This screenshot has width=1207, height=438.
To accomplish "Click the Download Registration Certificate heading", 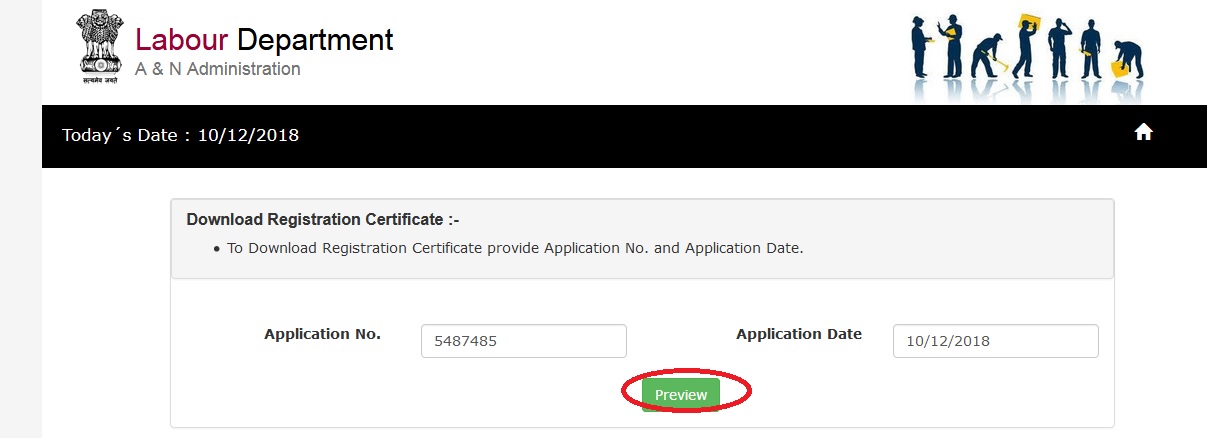I will click(x=322, y=220).
